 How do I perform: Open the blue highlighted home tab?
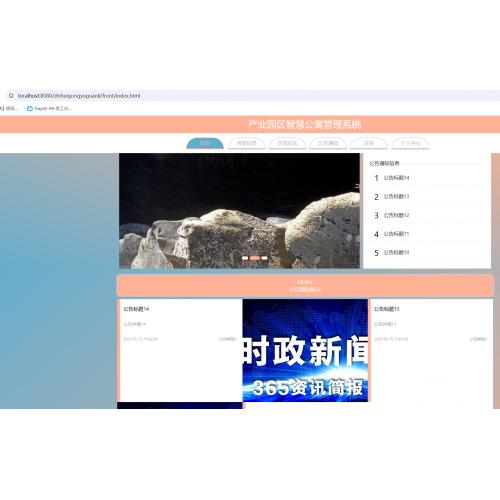click(x=205, y=143)
